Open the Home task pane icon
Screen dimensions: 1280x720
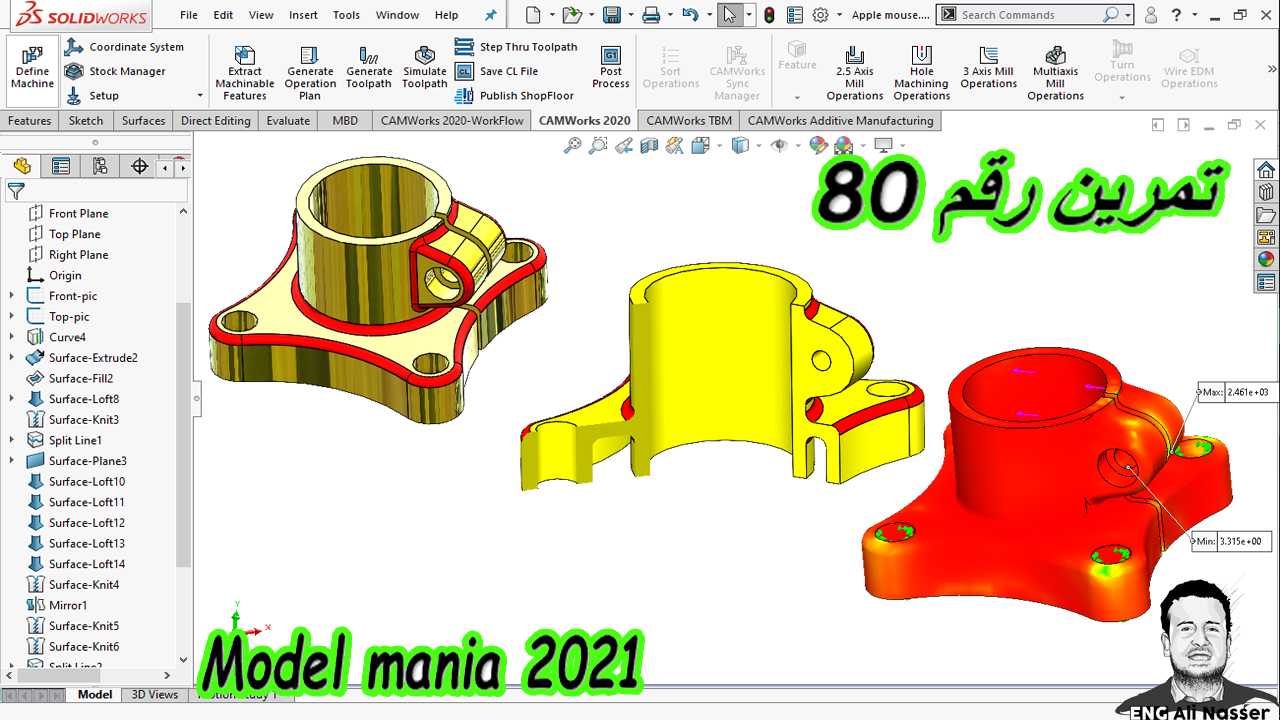(x=1266, y=170)
